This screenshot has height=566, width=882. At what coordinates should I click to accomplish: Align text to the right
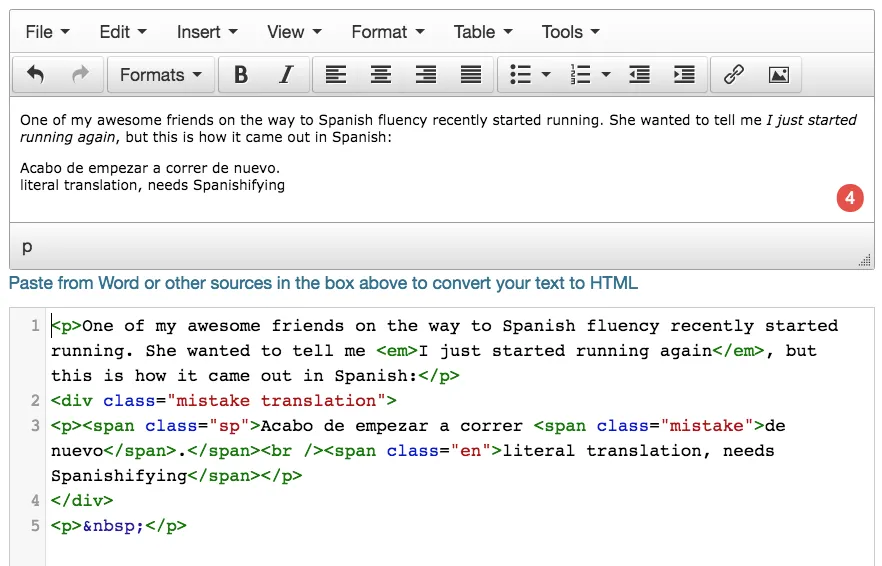point(426,75)
